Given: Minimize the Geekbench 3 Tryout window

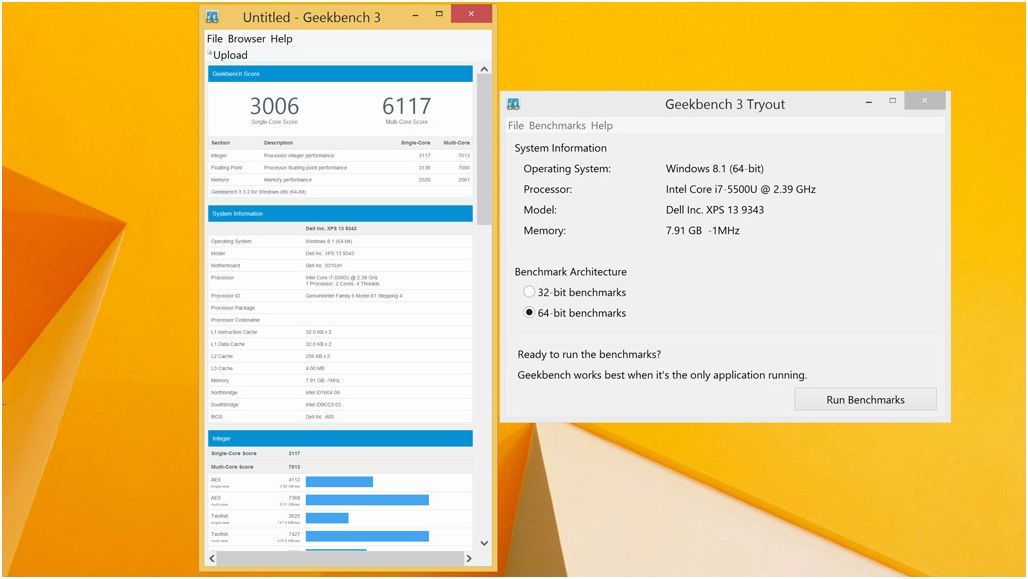Looking at the screenshot, I should coord(866,101).
